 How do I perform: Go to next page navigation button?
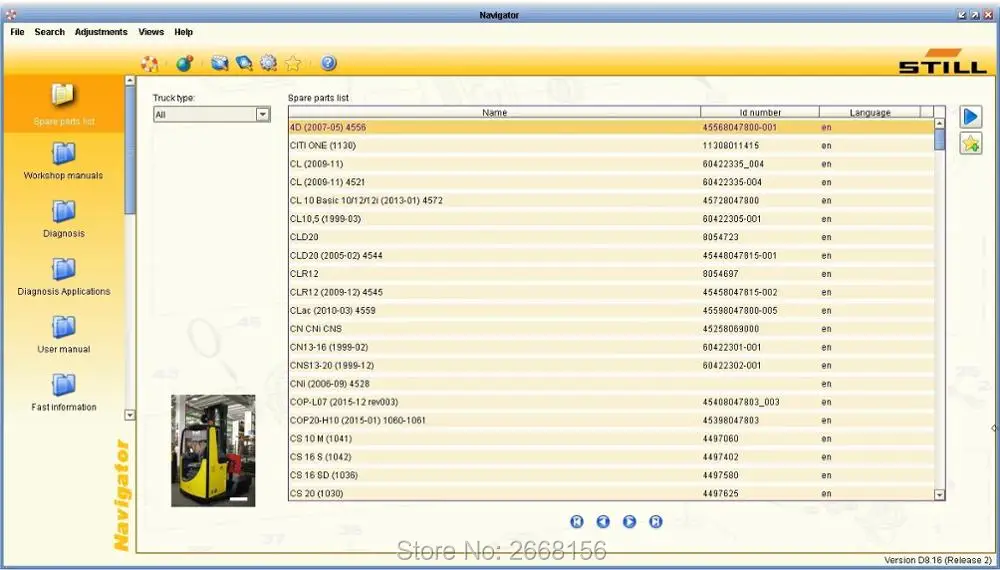click(x=629, y=522)
